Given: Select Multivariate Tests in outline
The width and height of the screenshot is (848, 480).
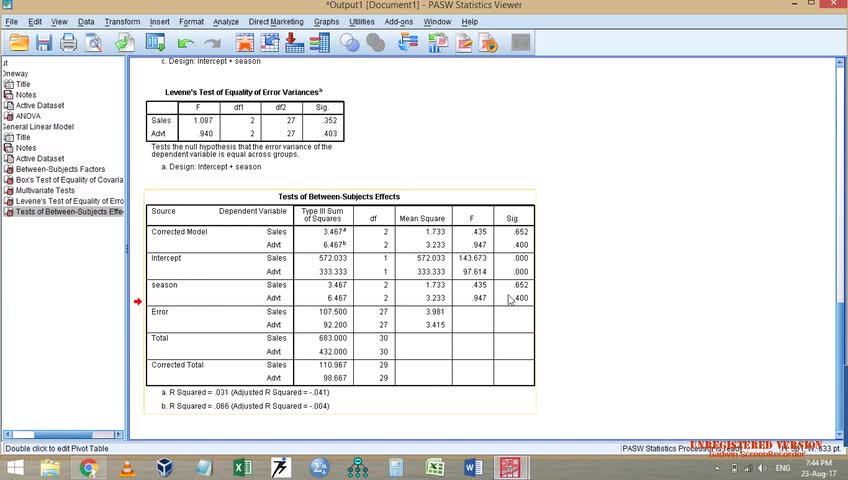Looking at the screenshot, I should (45, 190).
